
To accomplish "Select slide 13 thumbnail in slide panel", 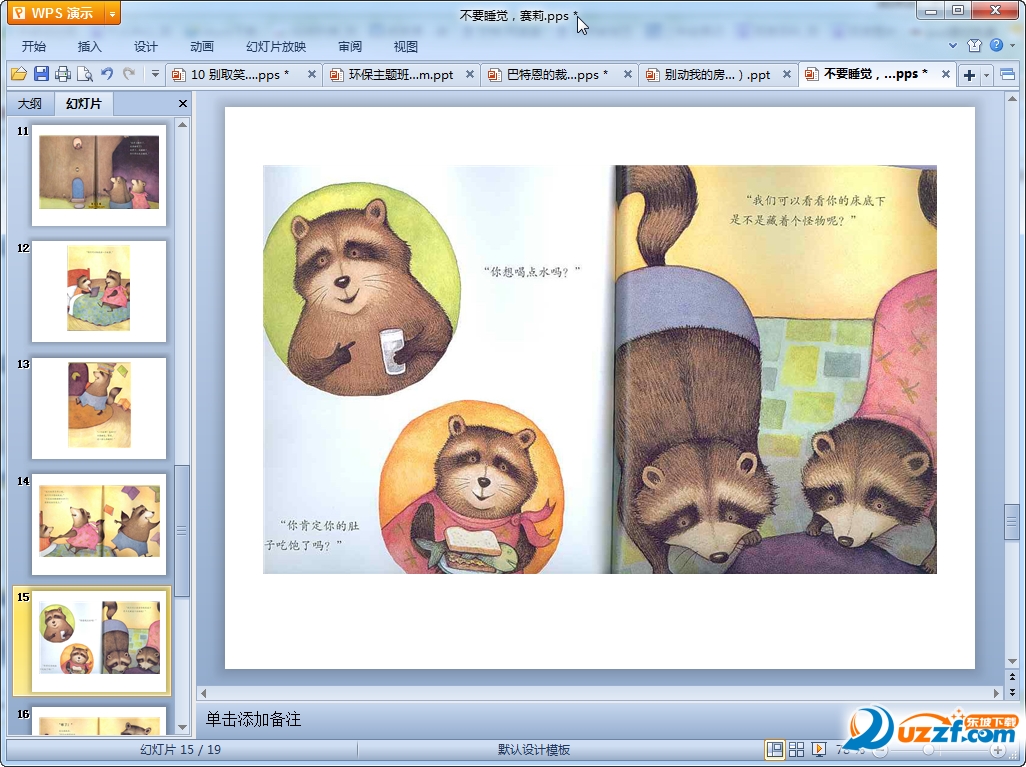I will [x=99, y=408].
